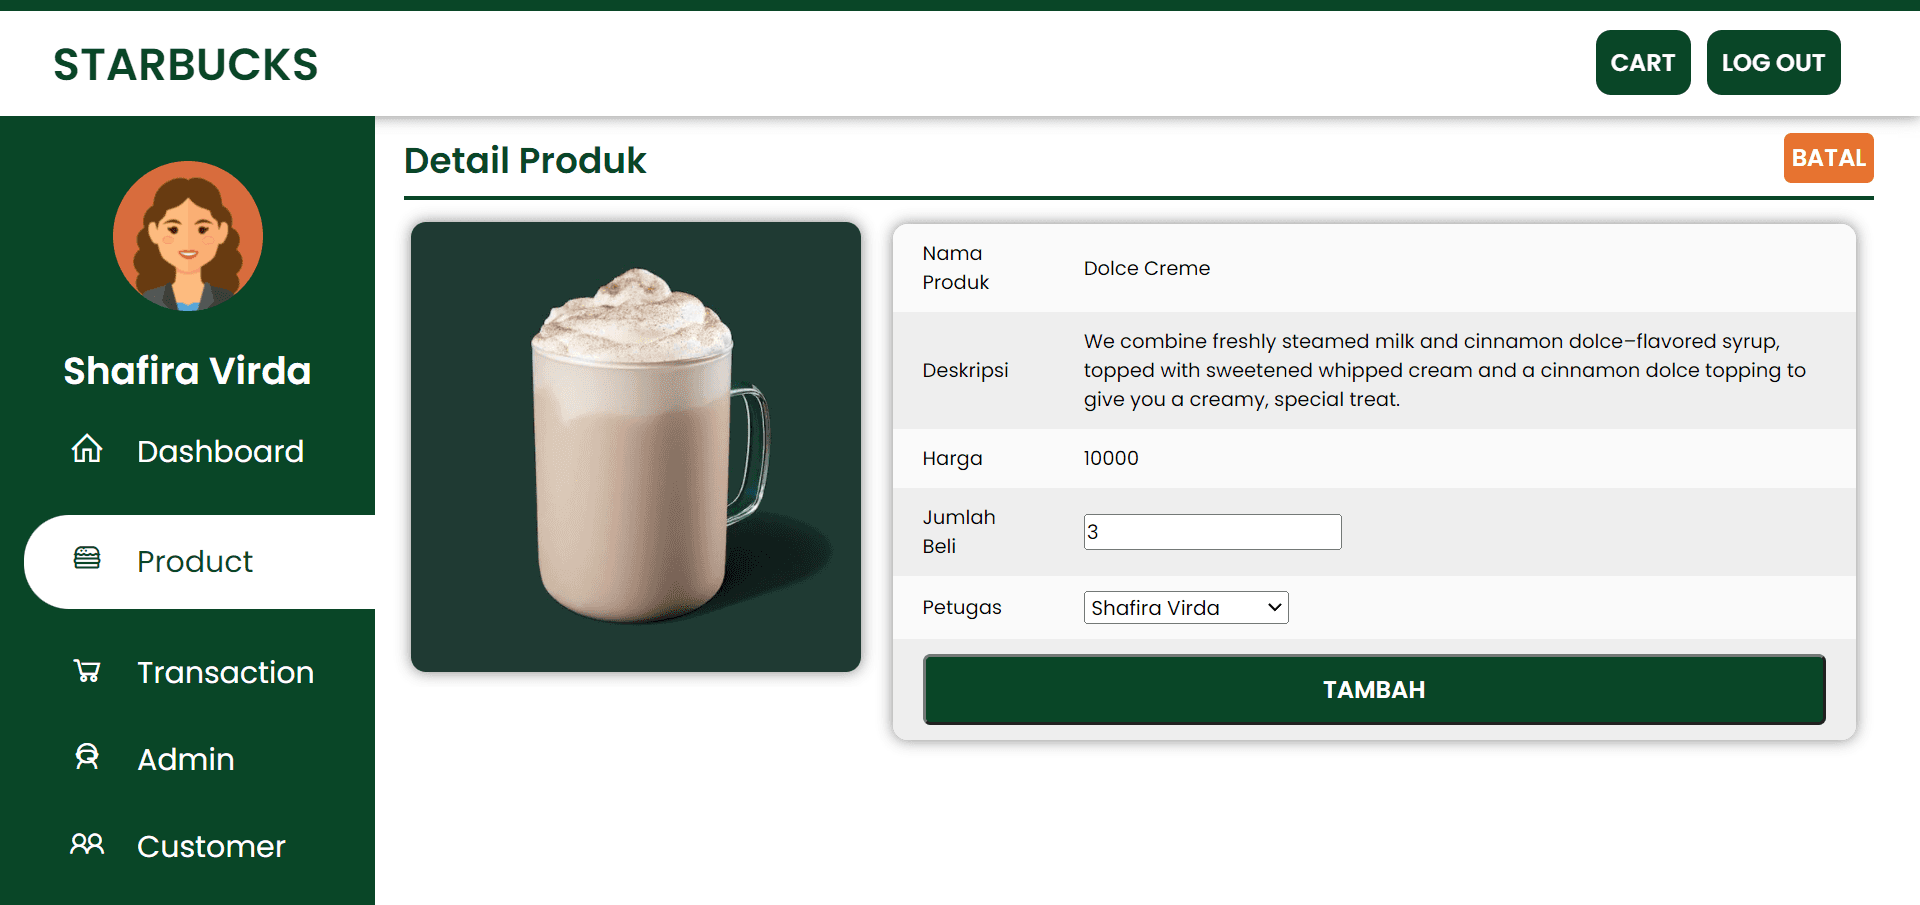The width and height of the screenshot is (1920, 905).
Task: Click the Dolce Creme product image
Action: (x=636, y=447)
